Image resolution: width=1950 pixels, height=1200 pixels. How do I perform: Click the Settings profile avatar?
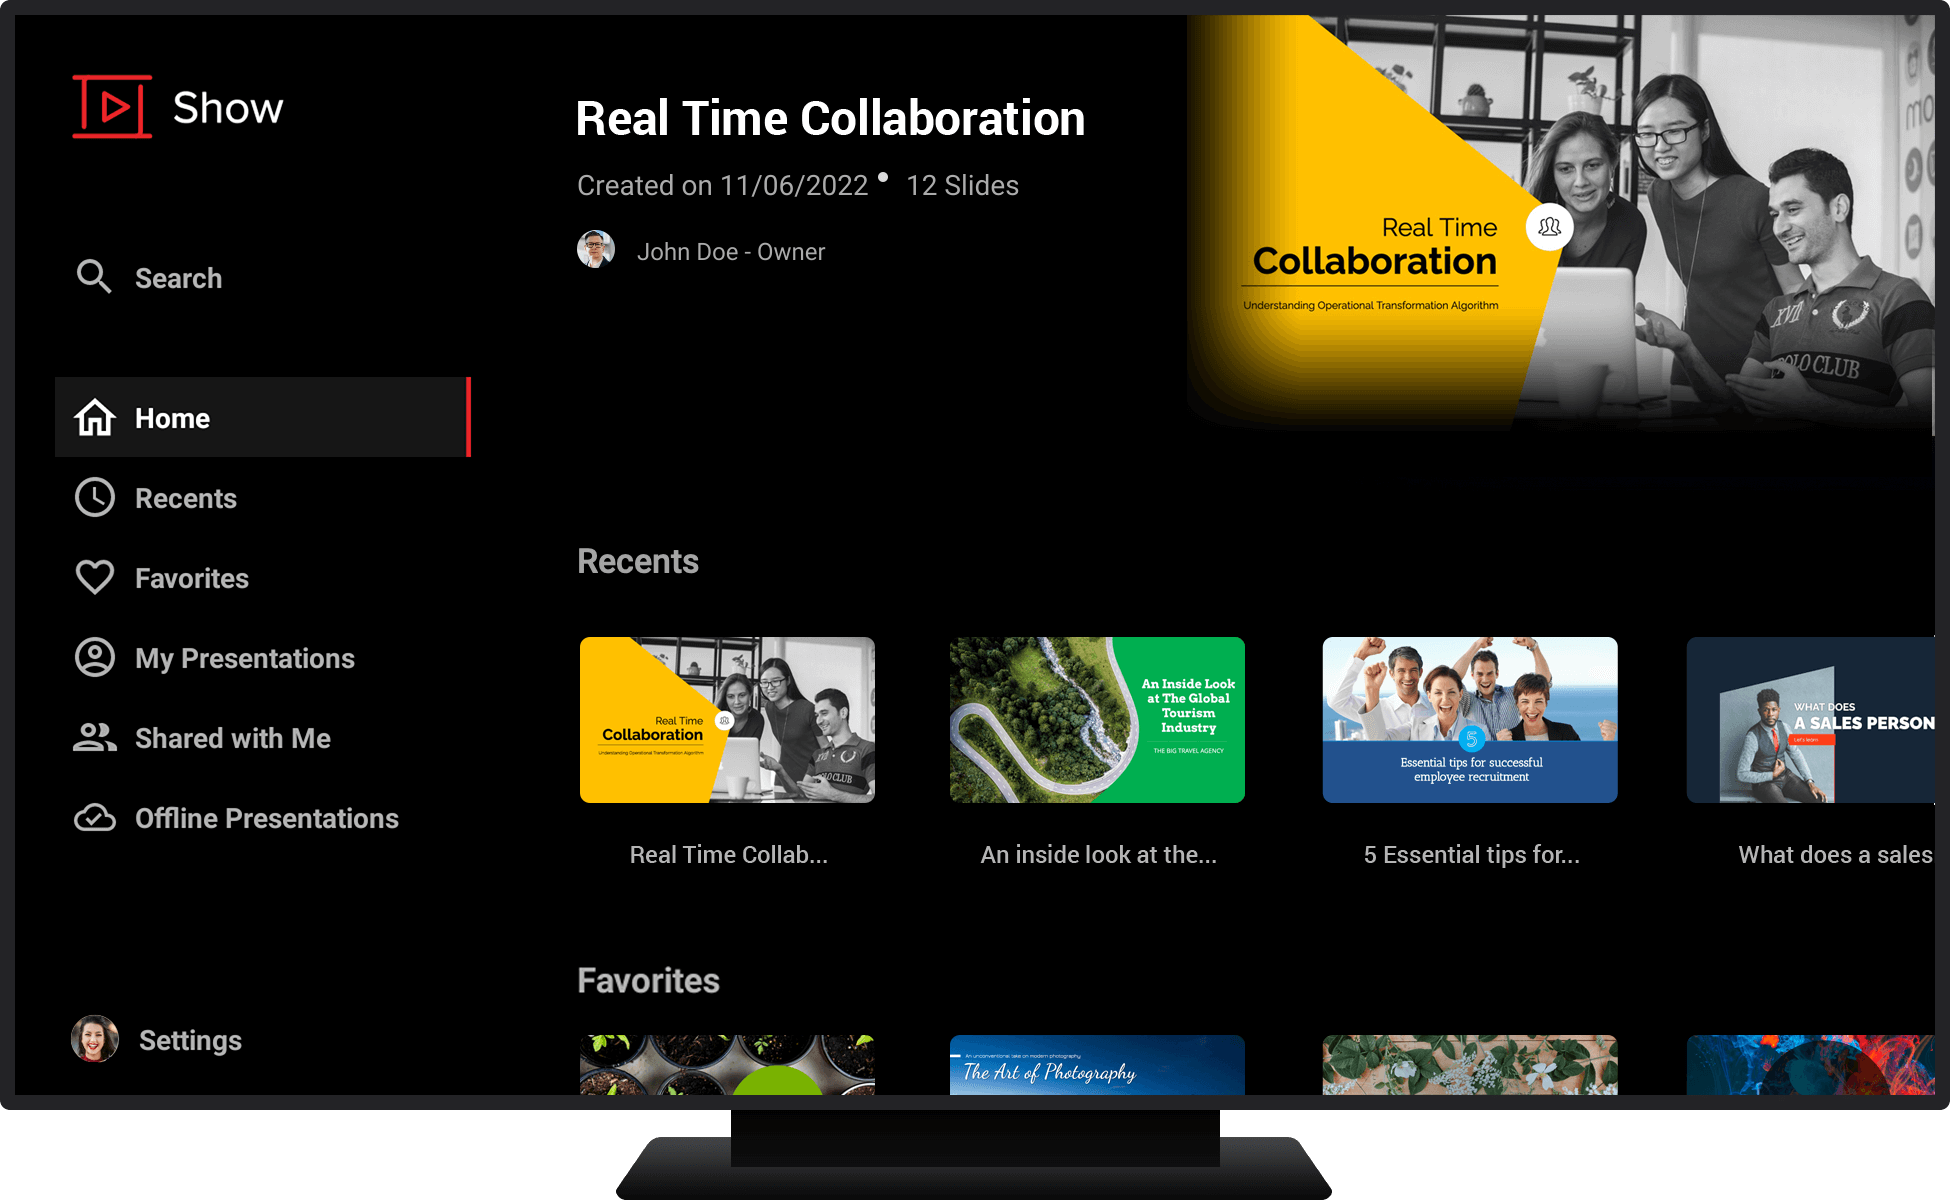[x=95, y=1040]
